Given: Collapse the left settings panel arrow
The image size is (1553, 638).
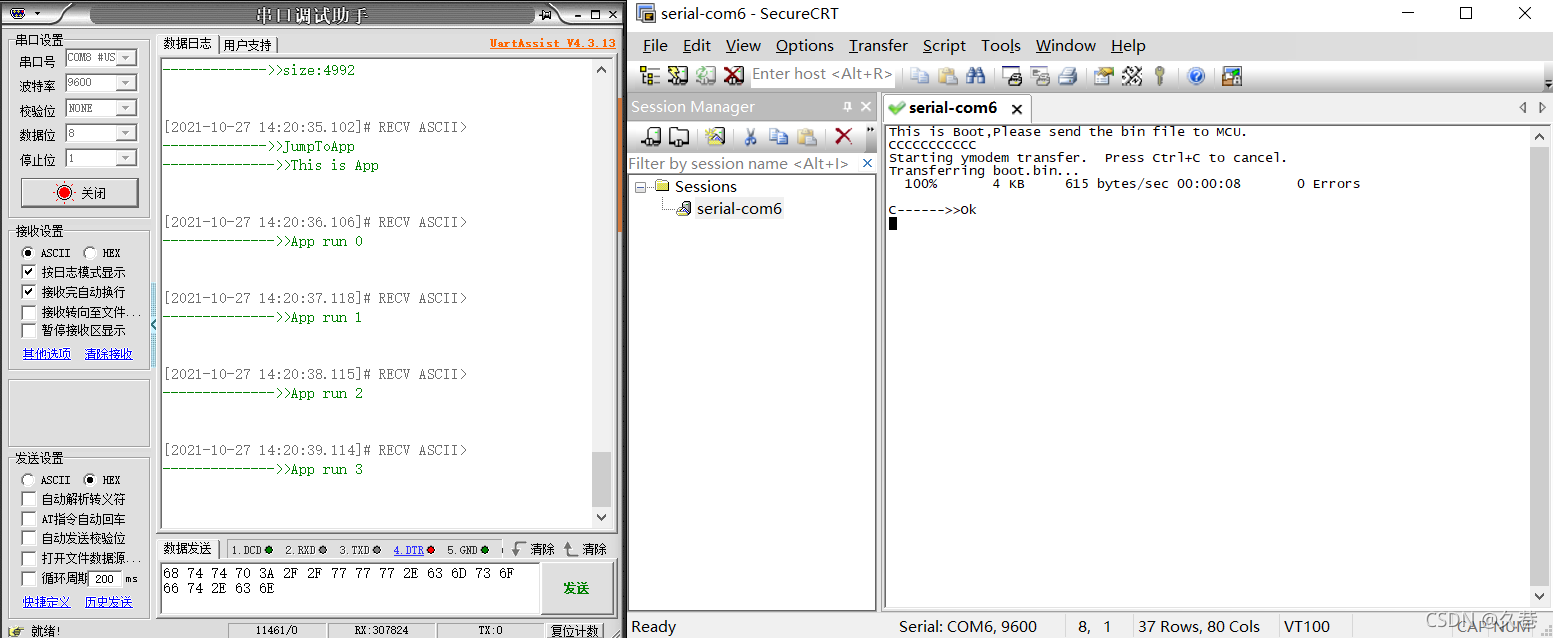Looking at the screenshot, I should 153,325.
